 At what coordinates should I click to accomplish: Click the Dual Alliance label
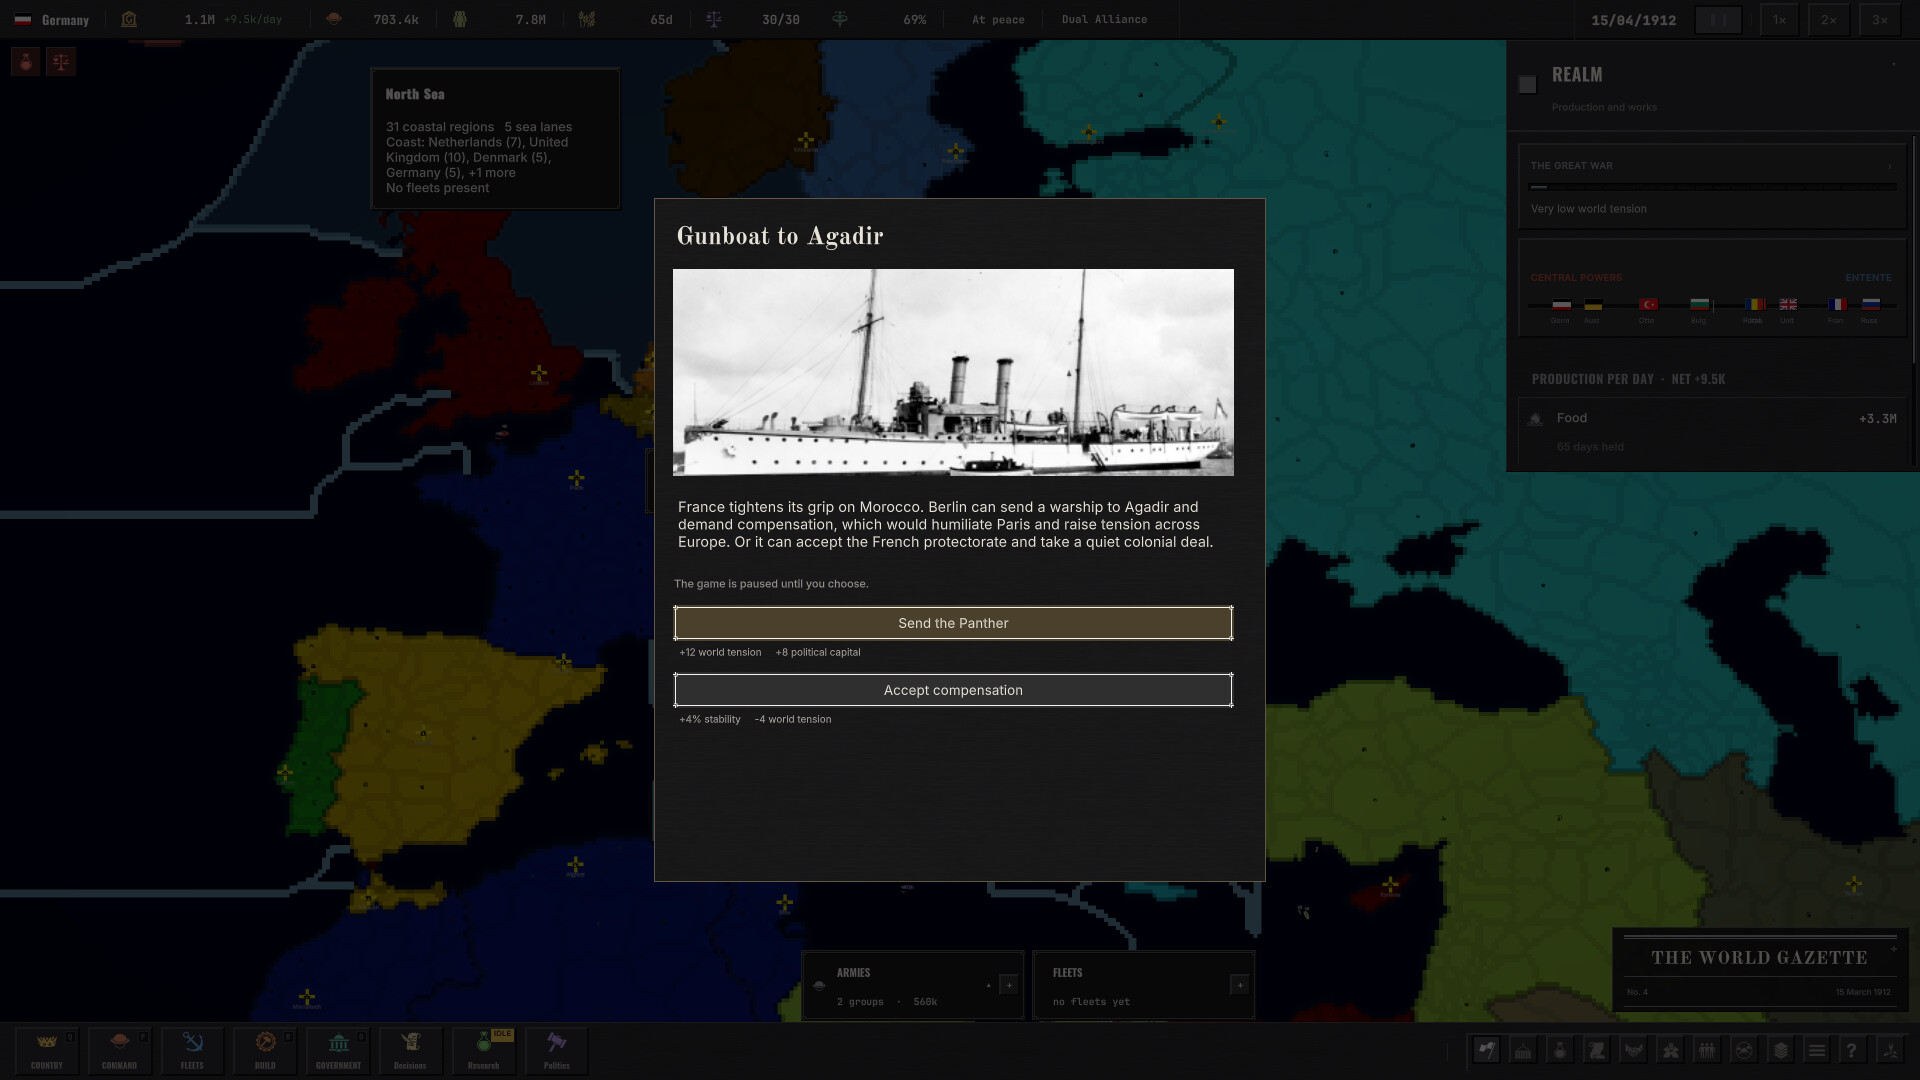(x=1104, y=20)
